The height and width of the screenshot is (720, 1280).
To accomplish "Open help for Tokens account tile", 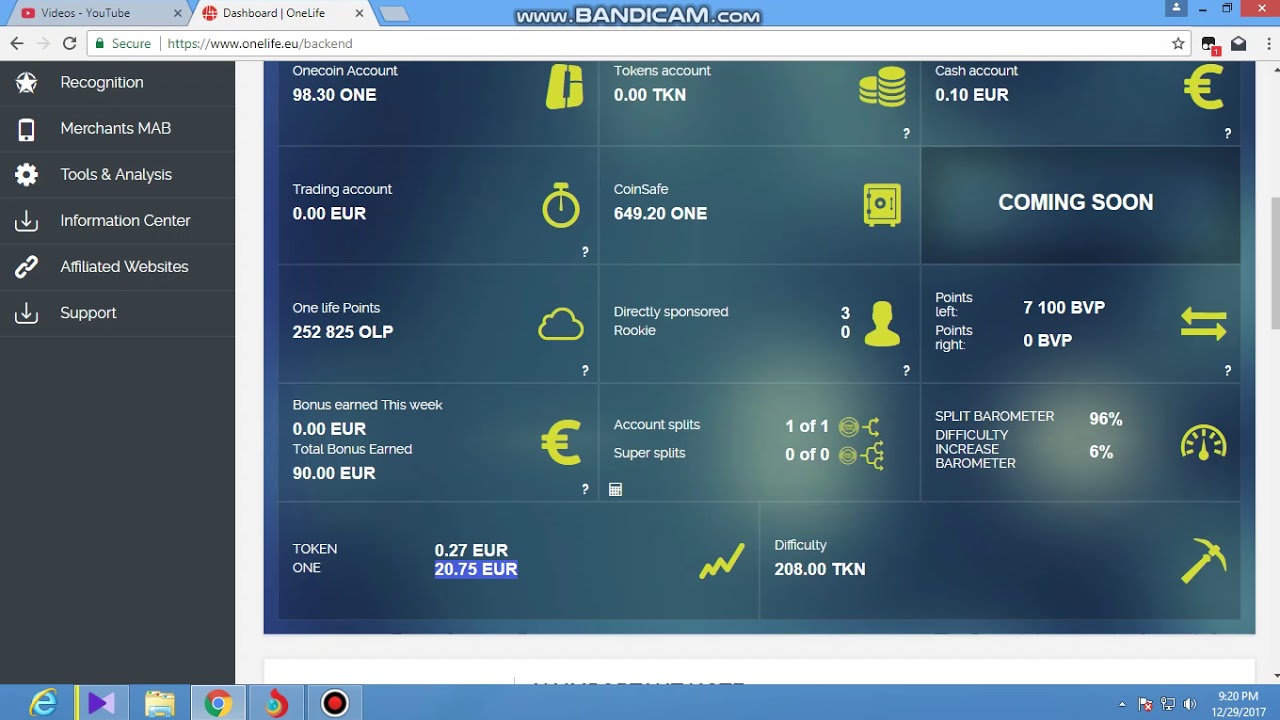I will pyautogui.click(x=906, y=133).
